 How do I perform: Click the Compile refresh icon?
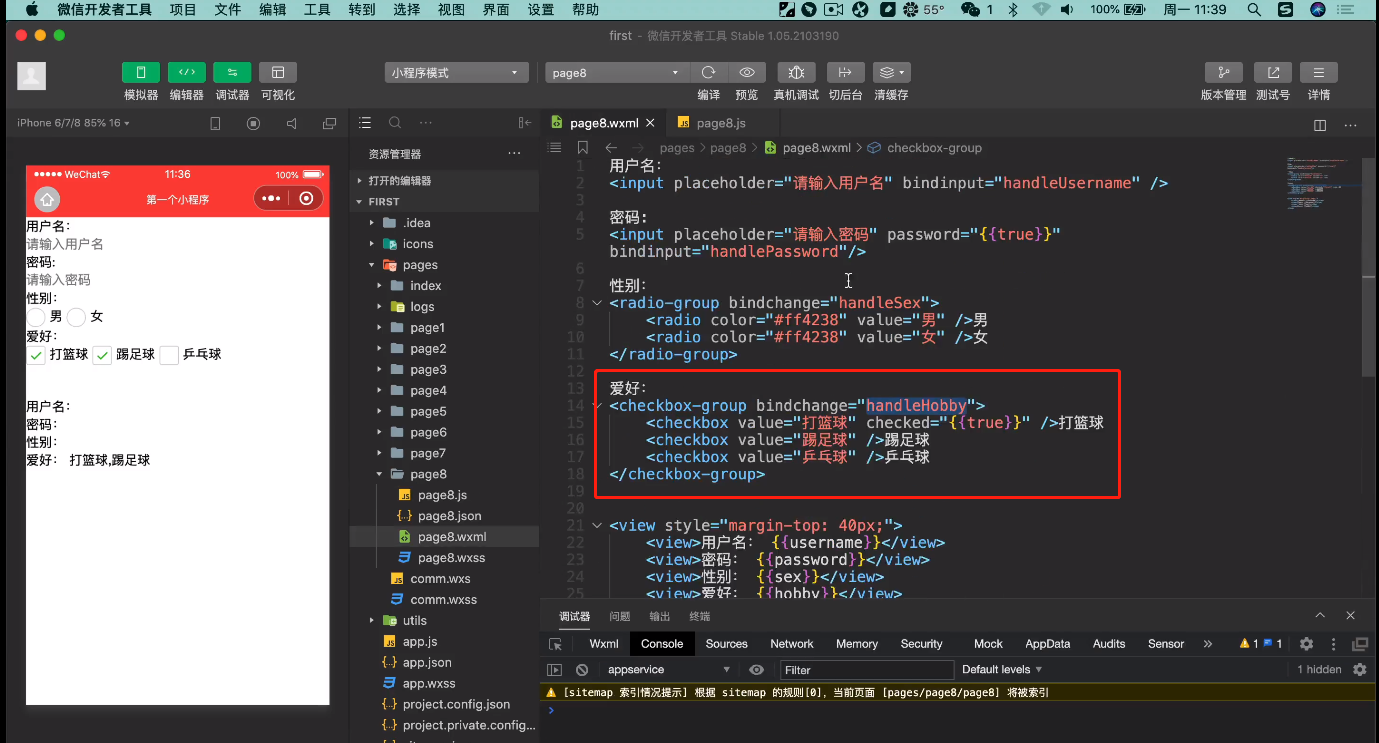708,73
